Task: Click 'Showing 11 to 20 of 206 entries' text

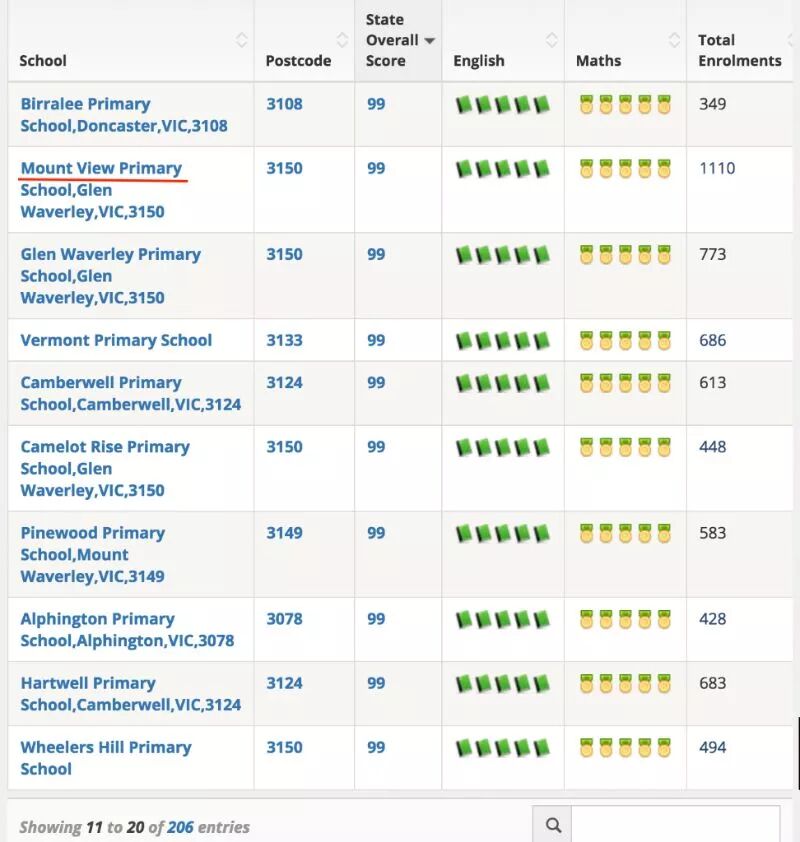Action: click(x=135, y=827)
